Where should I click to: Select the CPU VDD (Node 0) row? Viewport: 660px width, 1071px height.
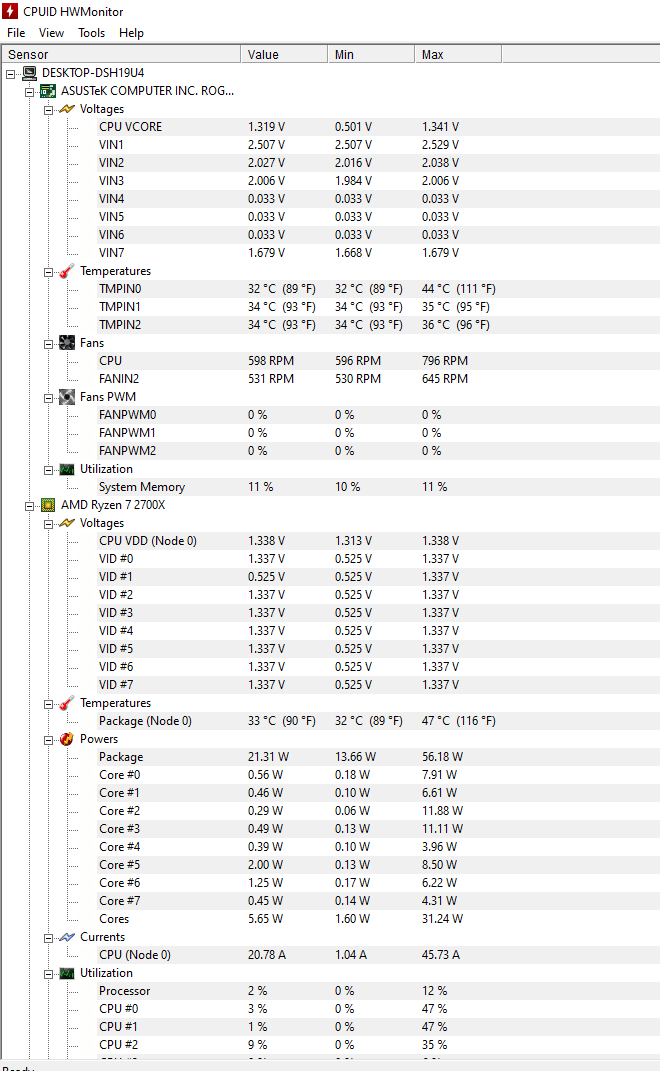(x=378, y=541)
